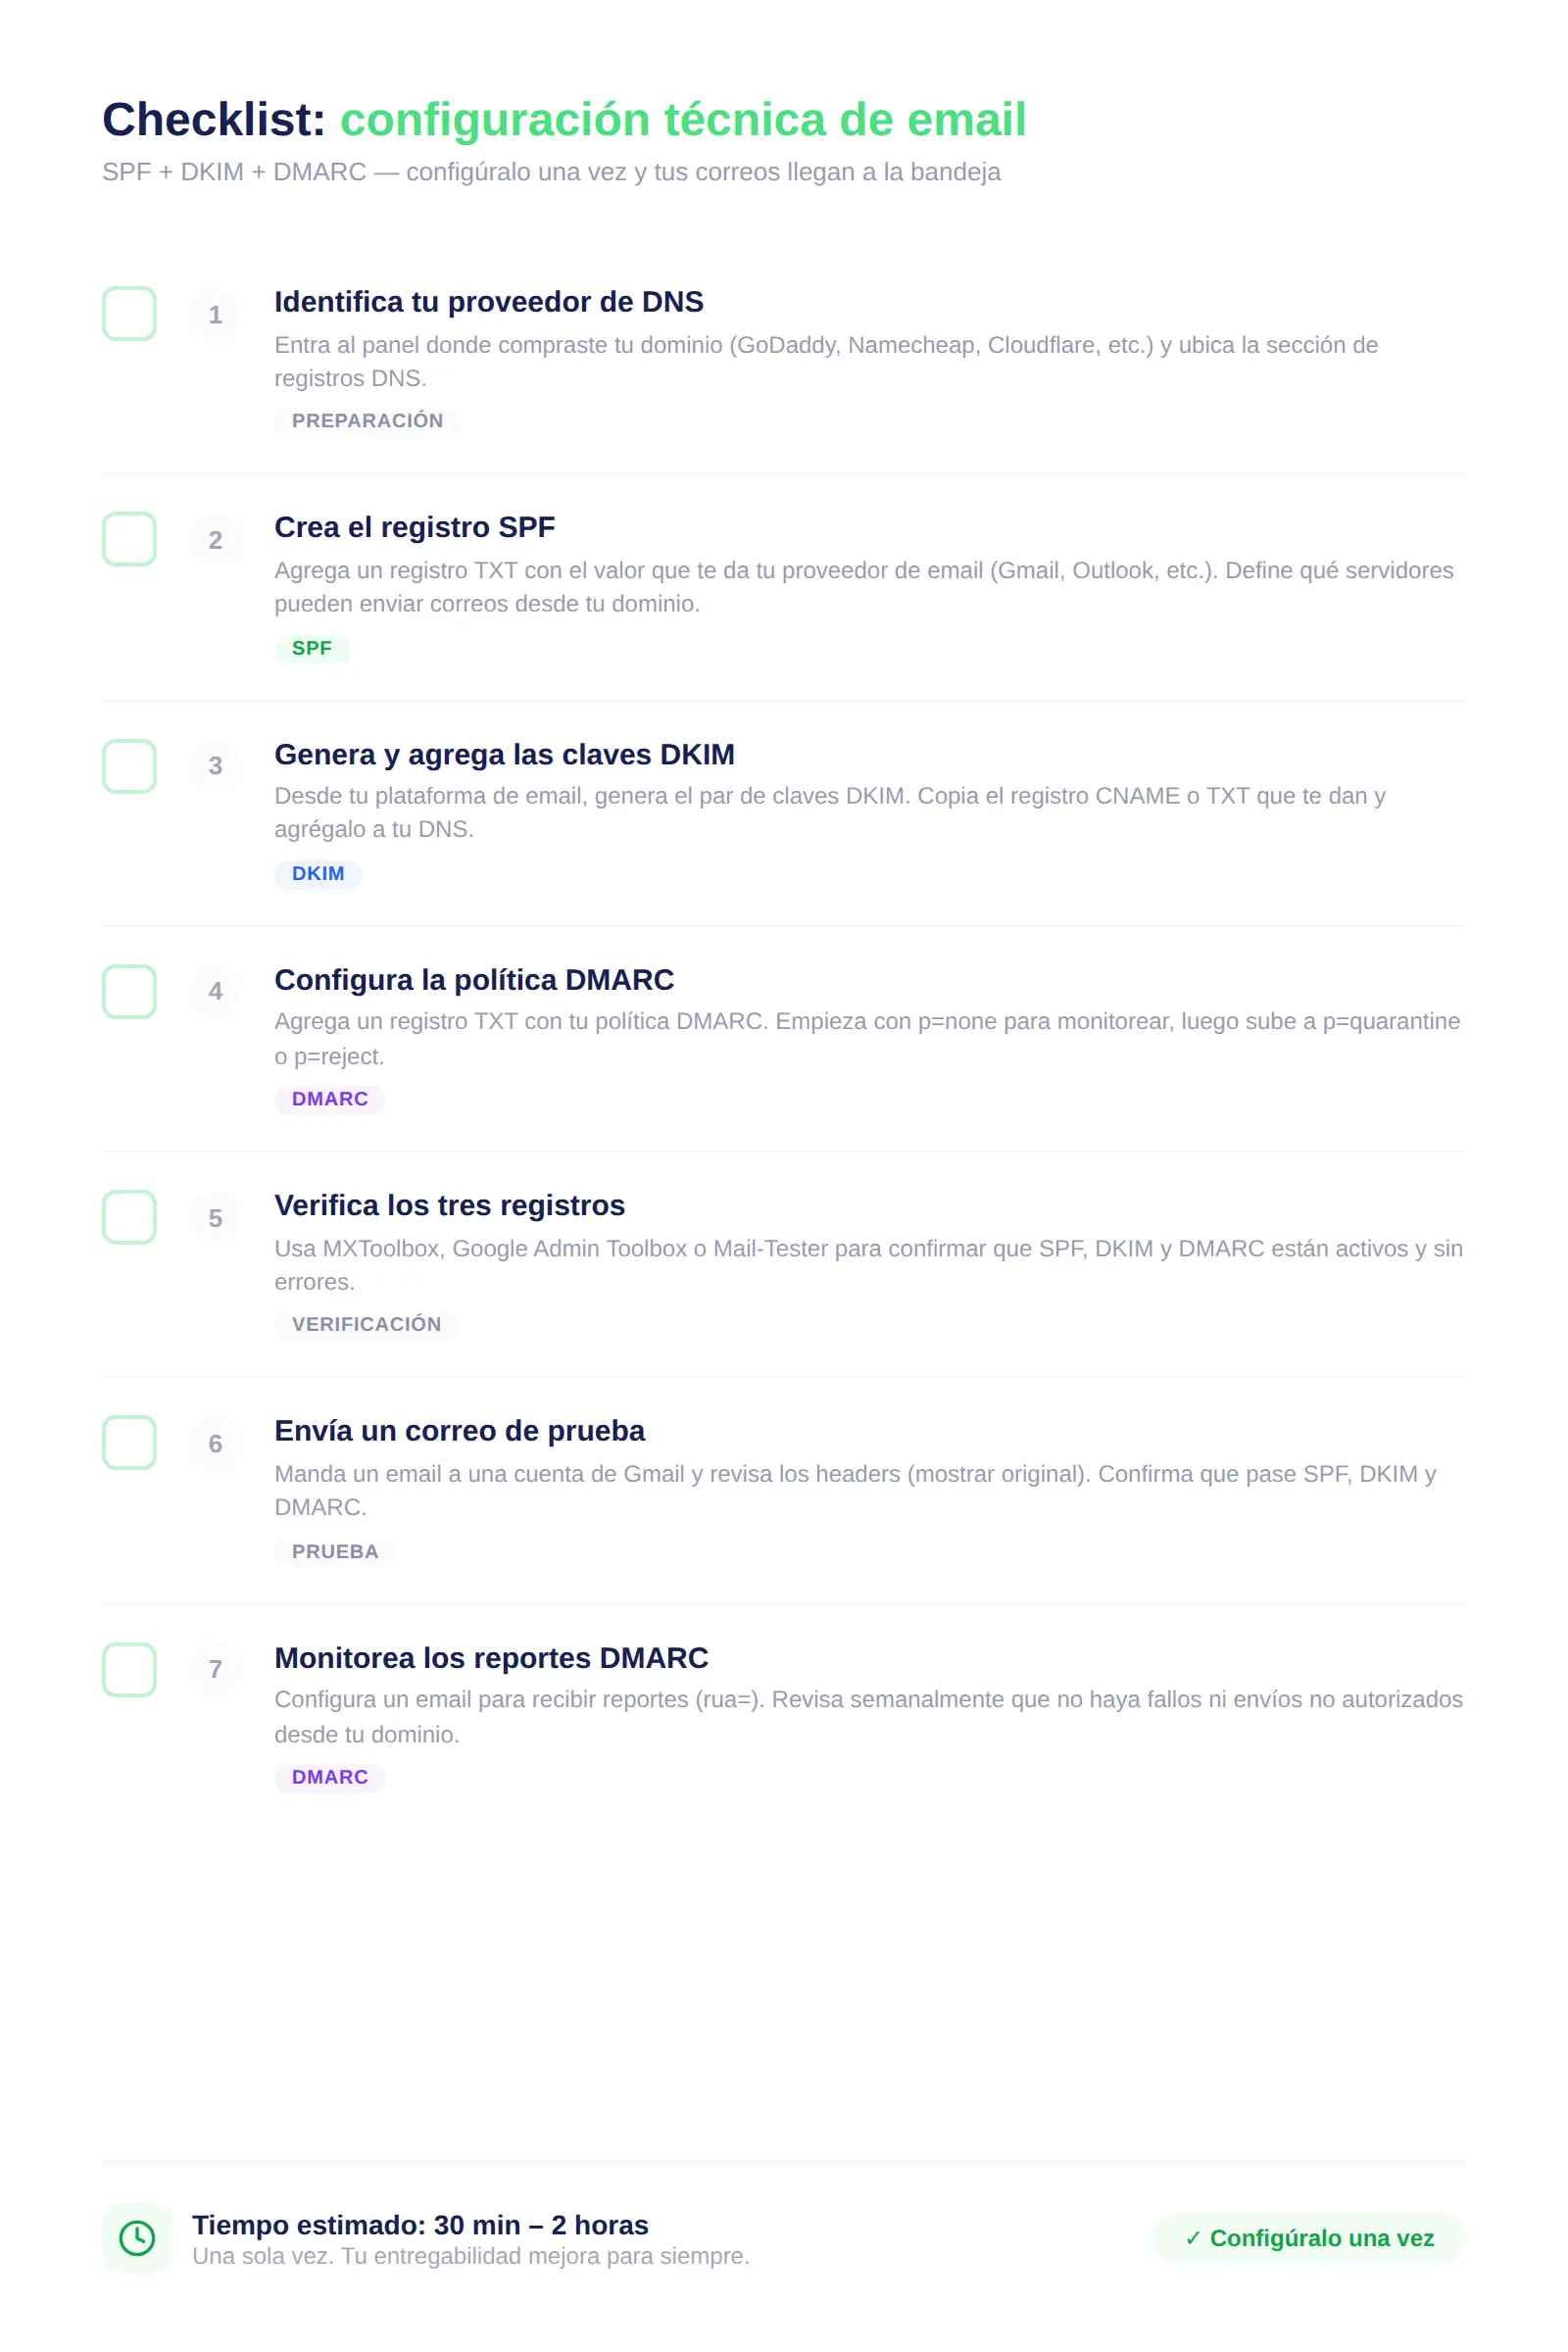Select the SPF tag badge
Image resolution: width=1568 pixels, height=2352 pixels.
point(311,648)
